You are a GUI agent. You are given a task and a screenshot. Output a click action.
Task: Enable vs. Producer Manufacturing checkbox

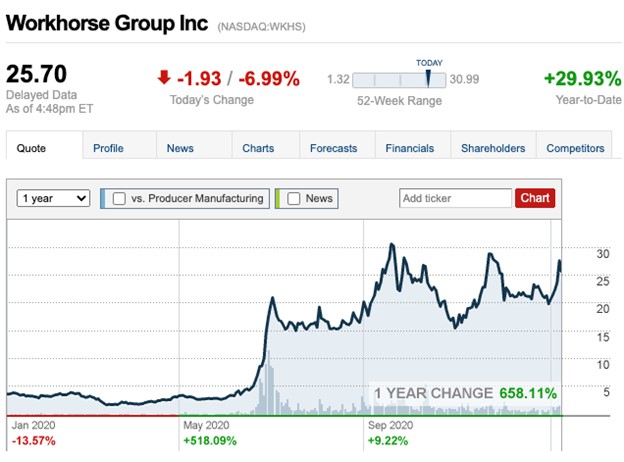pyautogui.click(x=119, y=198)
